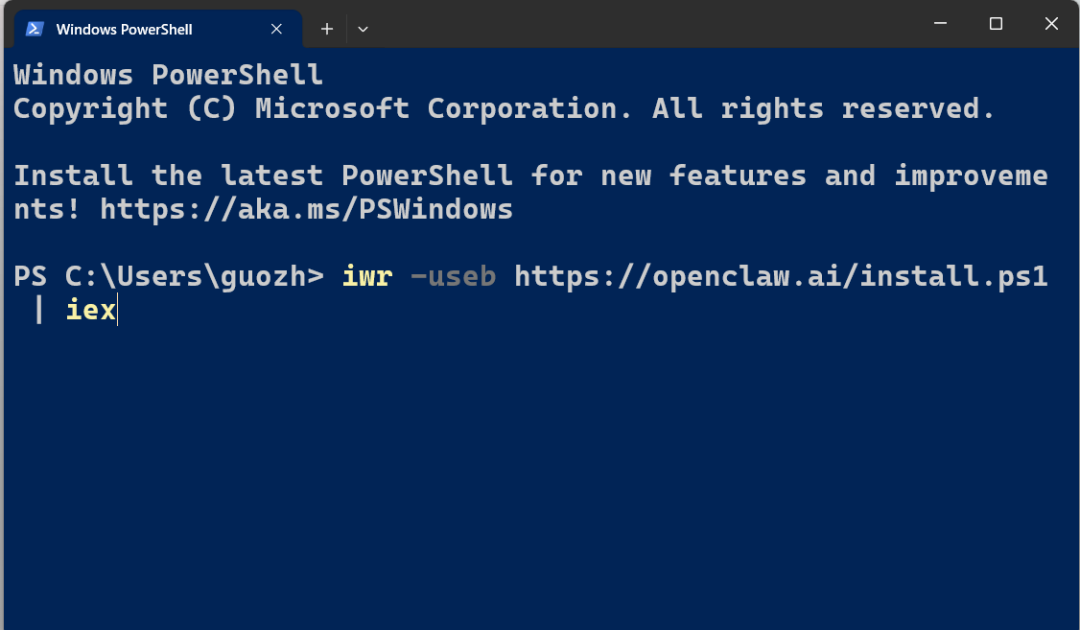Close the terminal window
Image resolution: width=1080 pixels, height=630 pixels.
[1051, 24]
